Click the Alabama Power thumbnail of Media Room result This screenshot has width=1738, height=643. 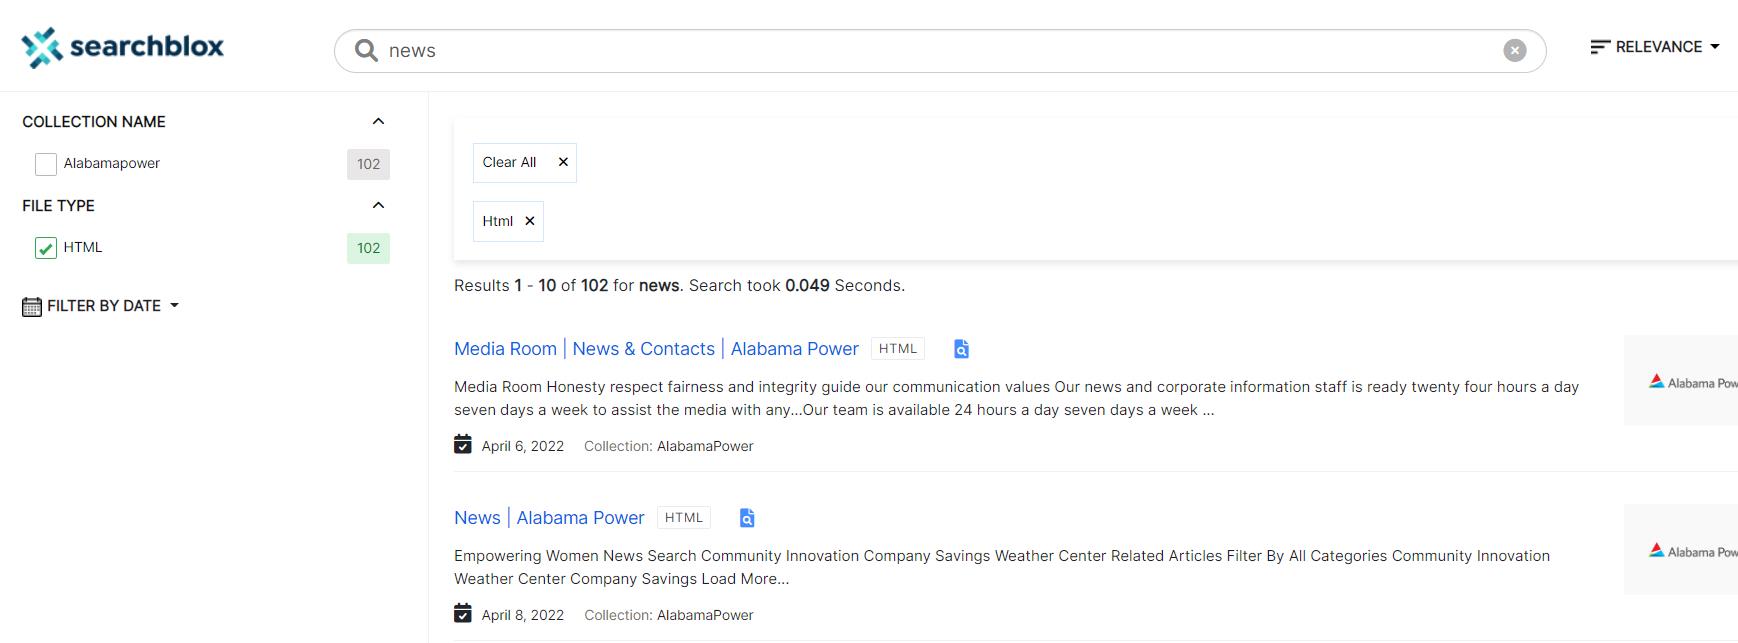(1681, 381)
